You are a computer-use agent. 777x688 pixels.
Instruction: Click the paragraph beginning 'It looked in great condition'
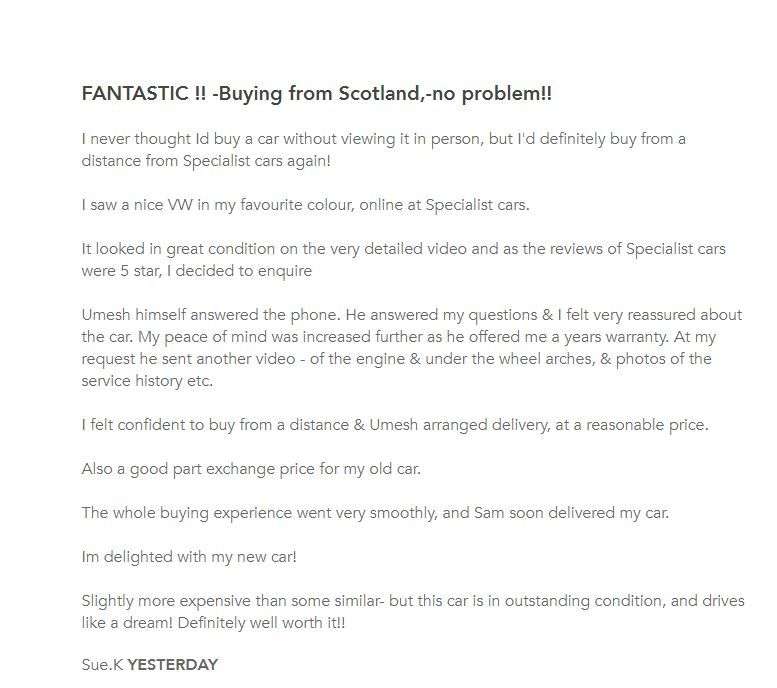[403, 249]
